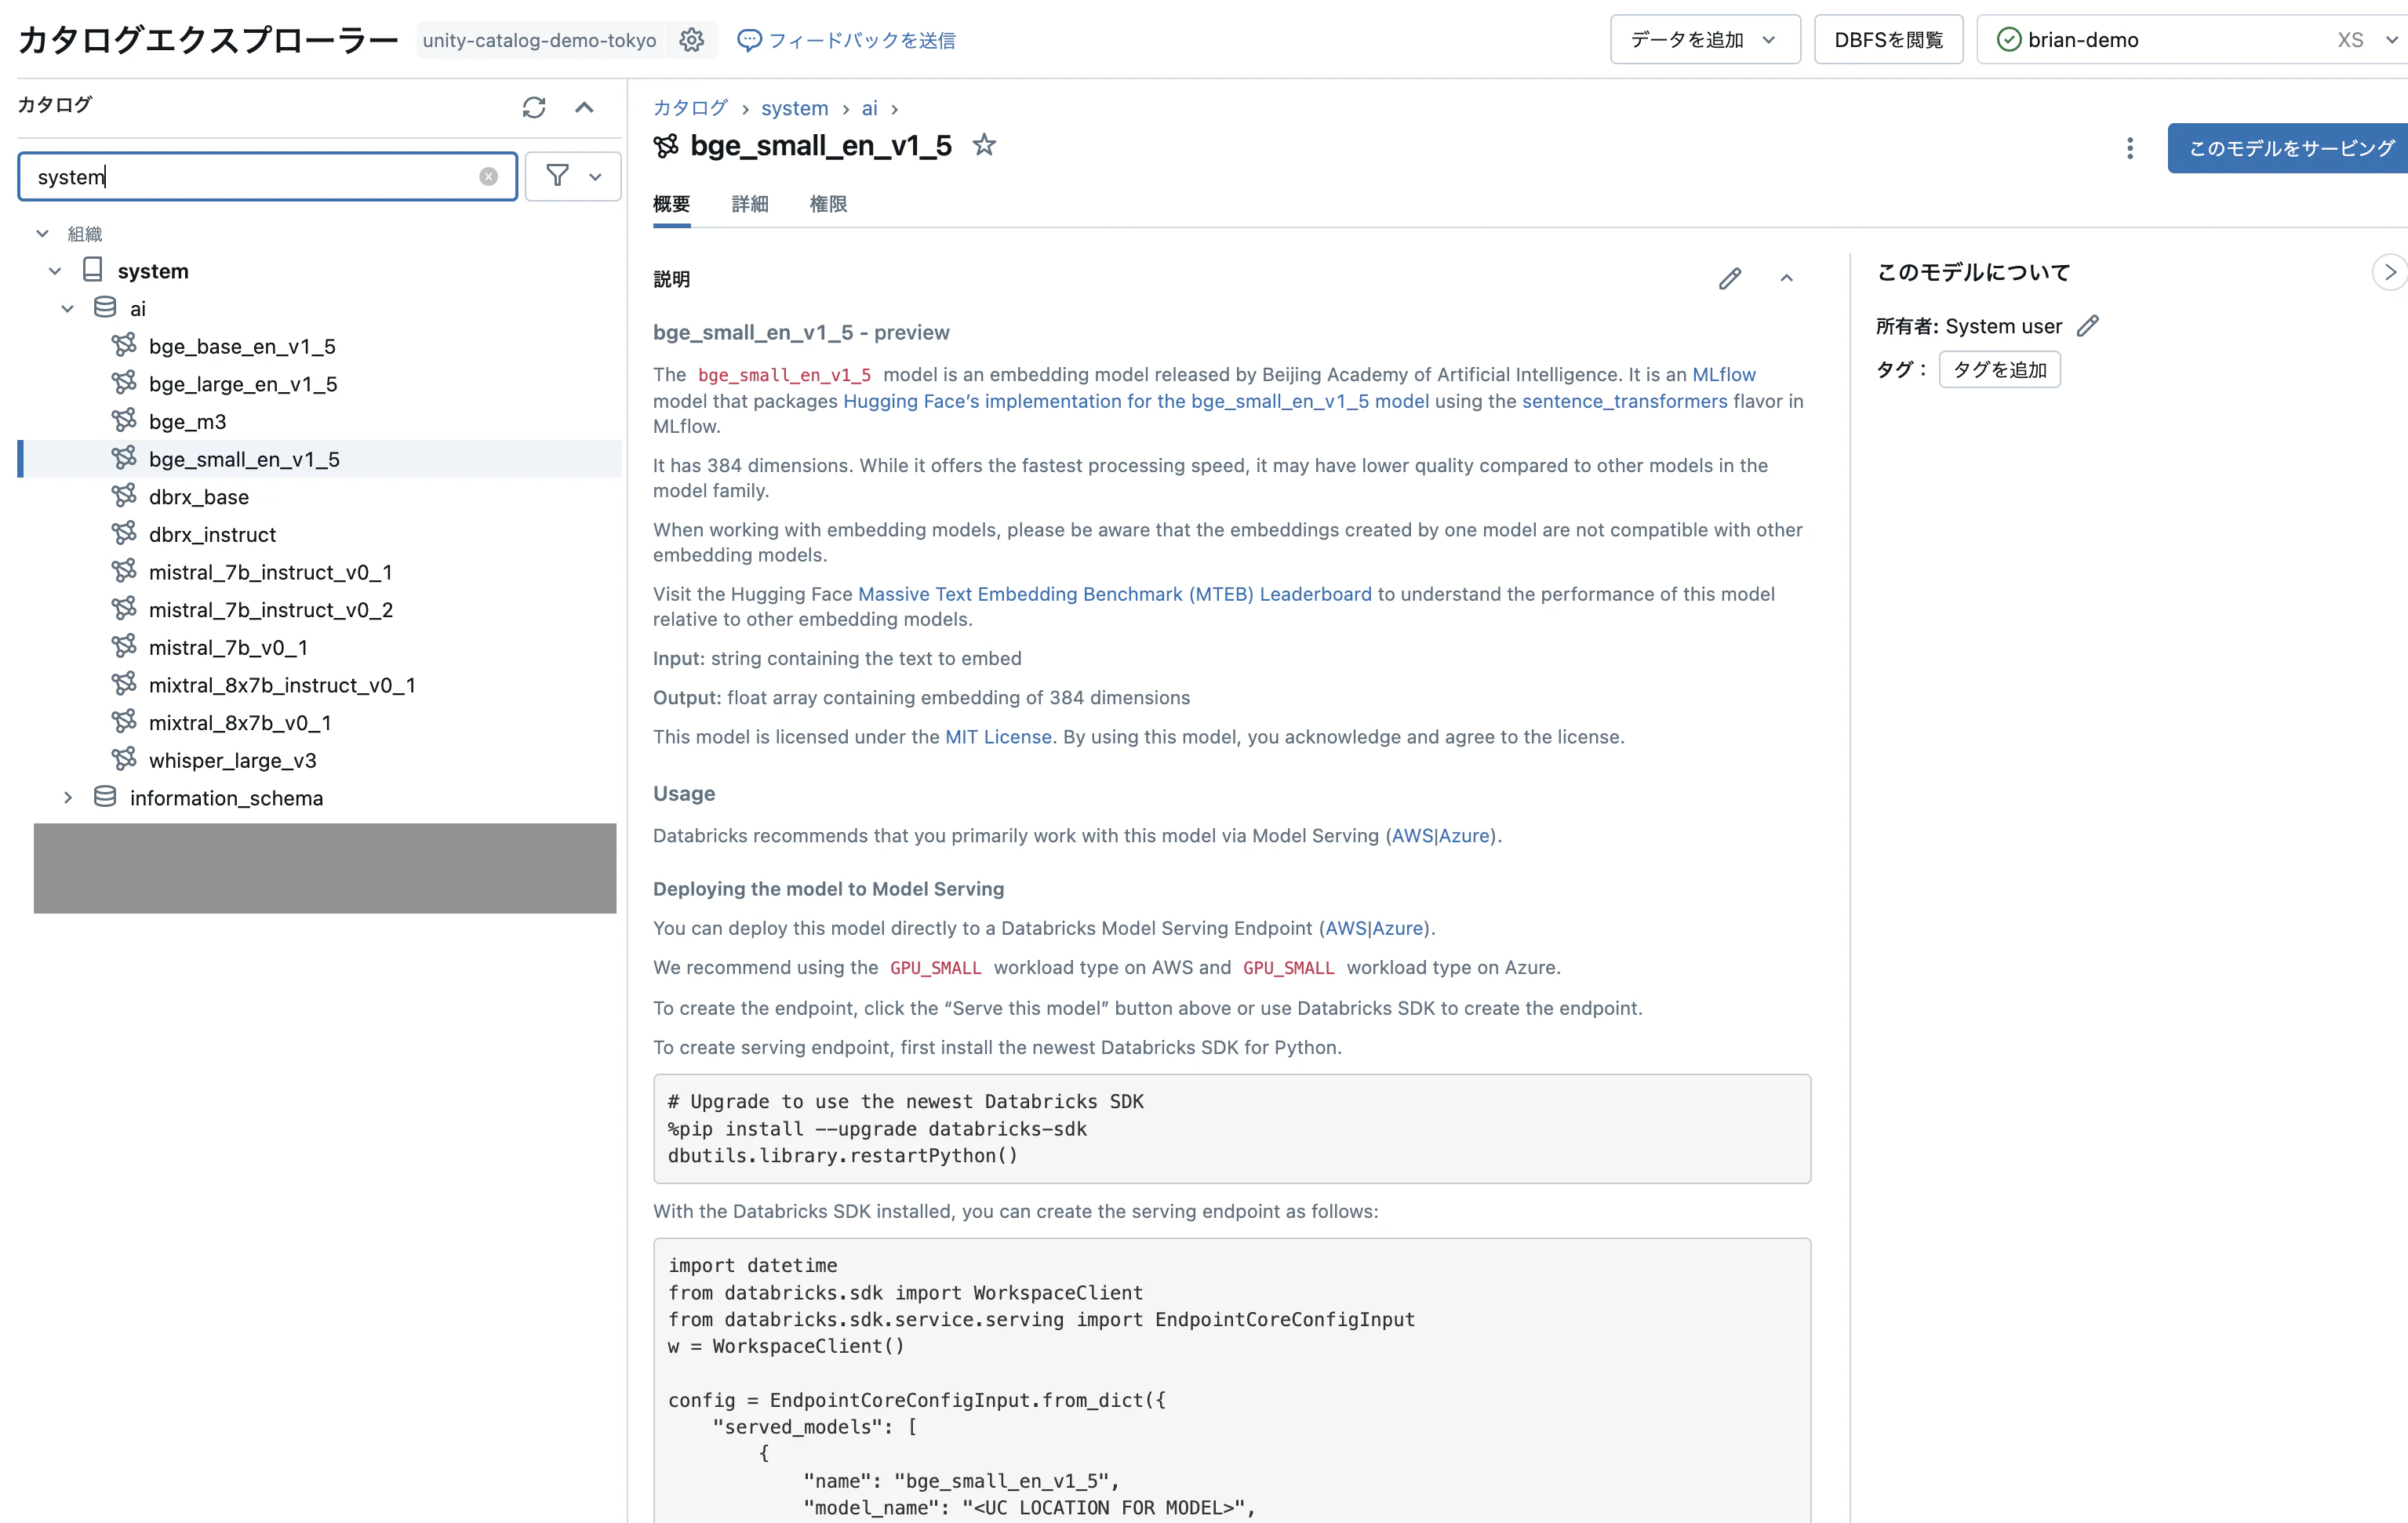This screenshot has width=2408, height=1523.
Task: Open Azure link in Usage paragraph
Action: [1464, 836]
